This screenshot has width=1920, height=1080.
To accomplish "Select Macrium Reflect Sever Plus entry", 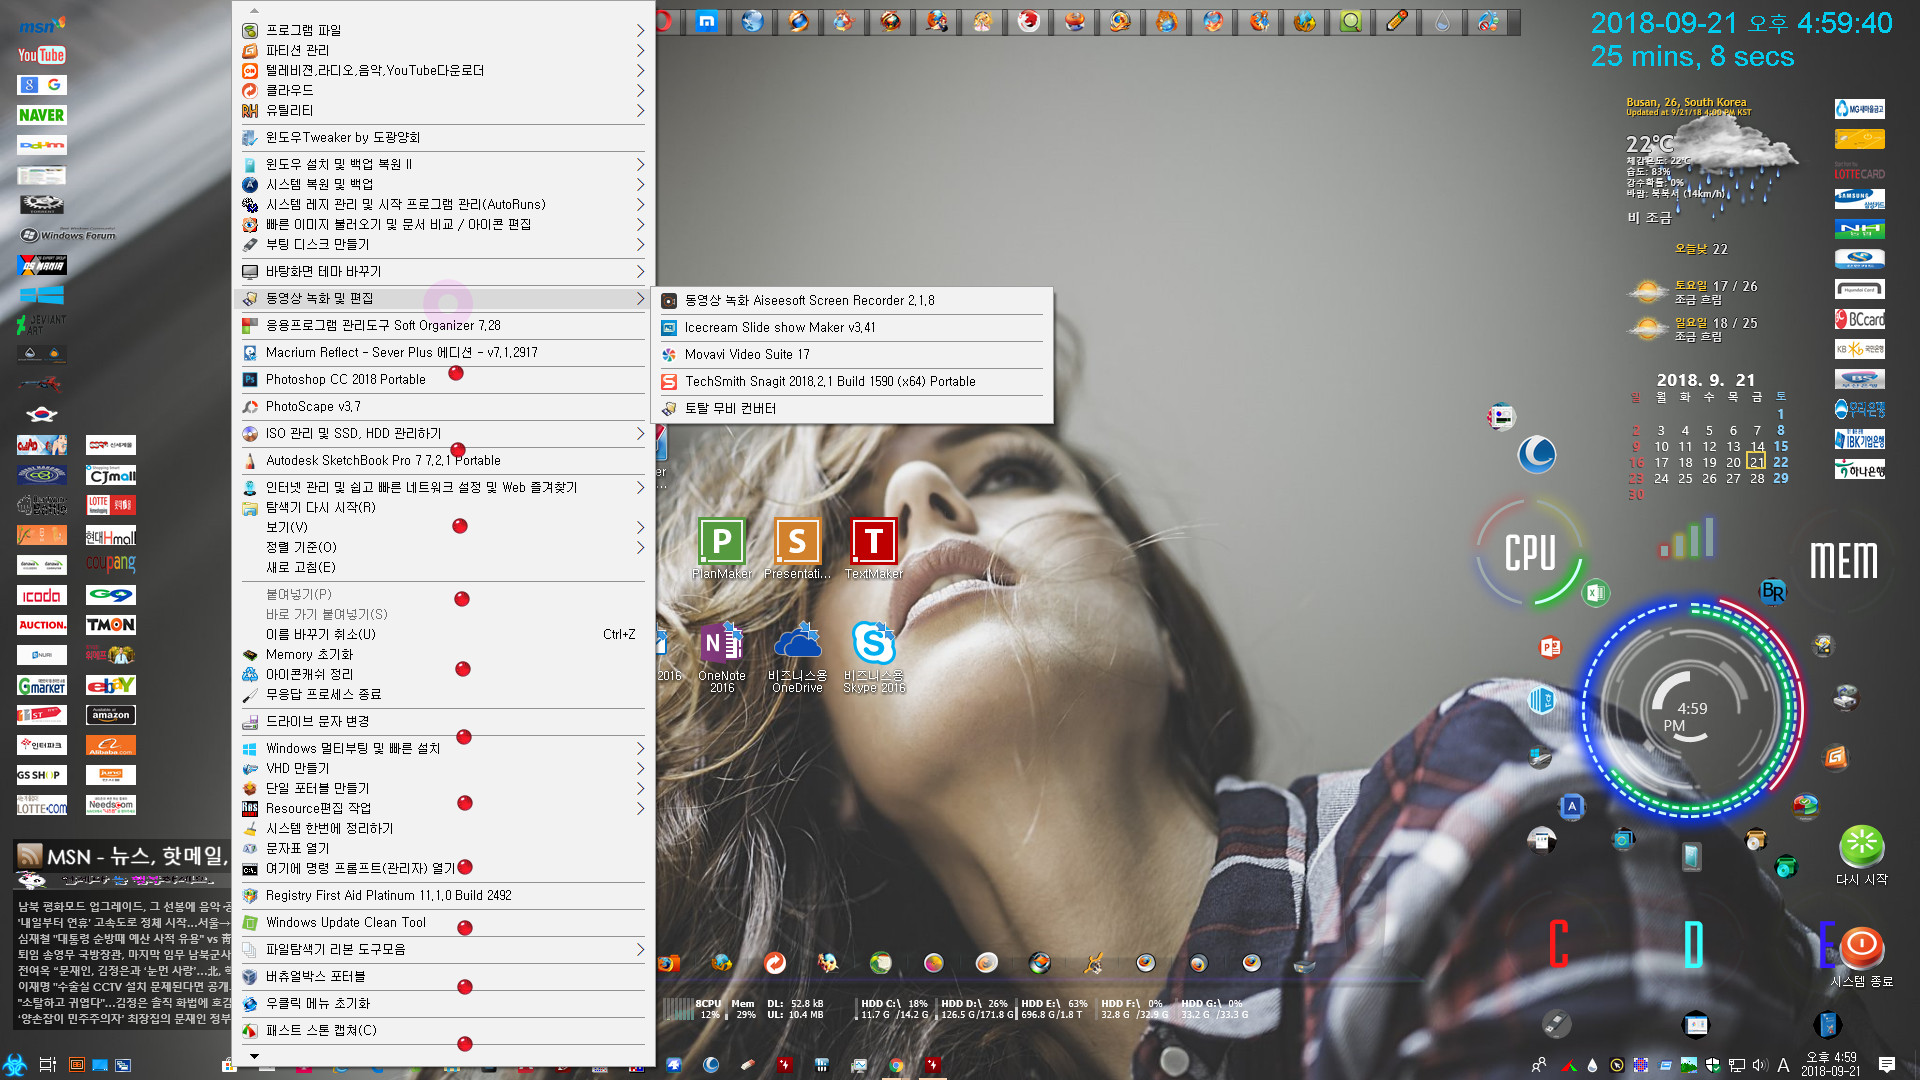I will [x=443, y=352].
